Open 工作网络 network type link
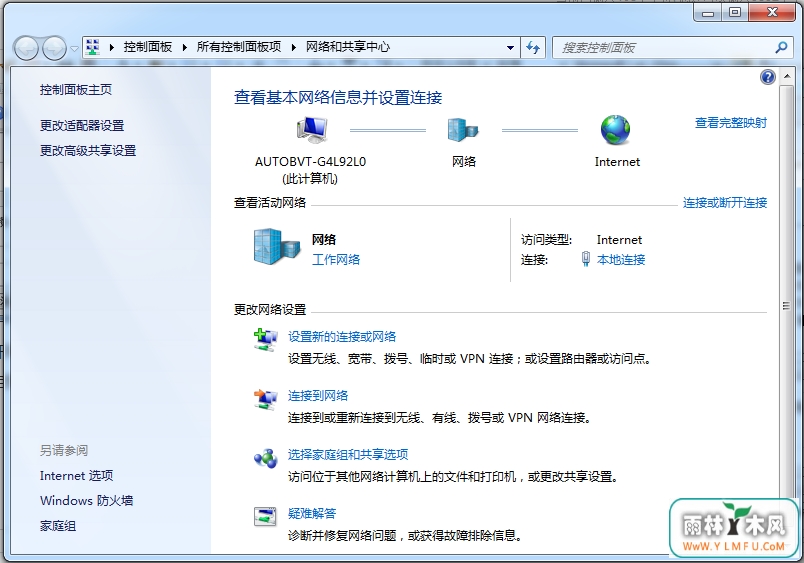This screenshot has width=804, height=563. pos(336,260)
